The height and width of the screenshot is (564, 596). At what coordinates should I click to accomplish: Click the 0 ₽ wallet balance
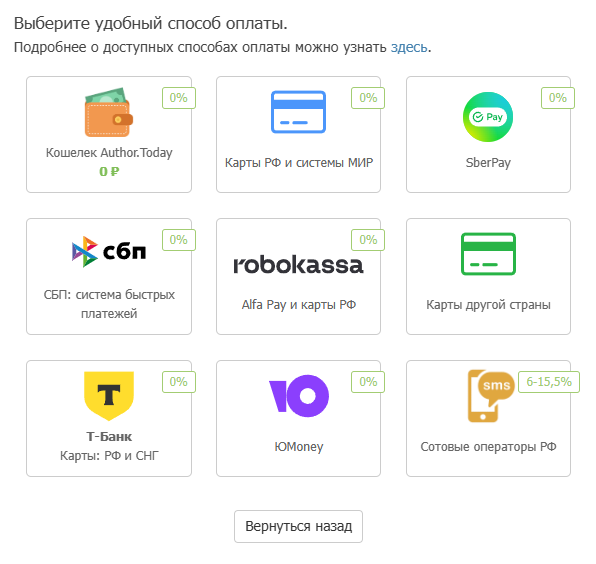(109, 172)
